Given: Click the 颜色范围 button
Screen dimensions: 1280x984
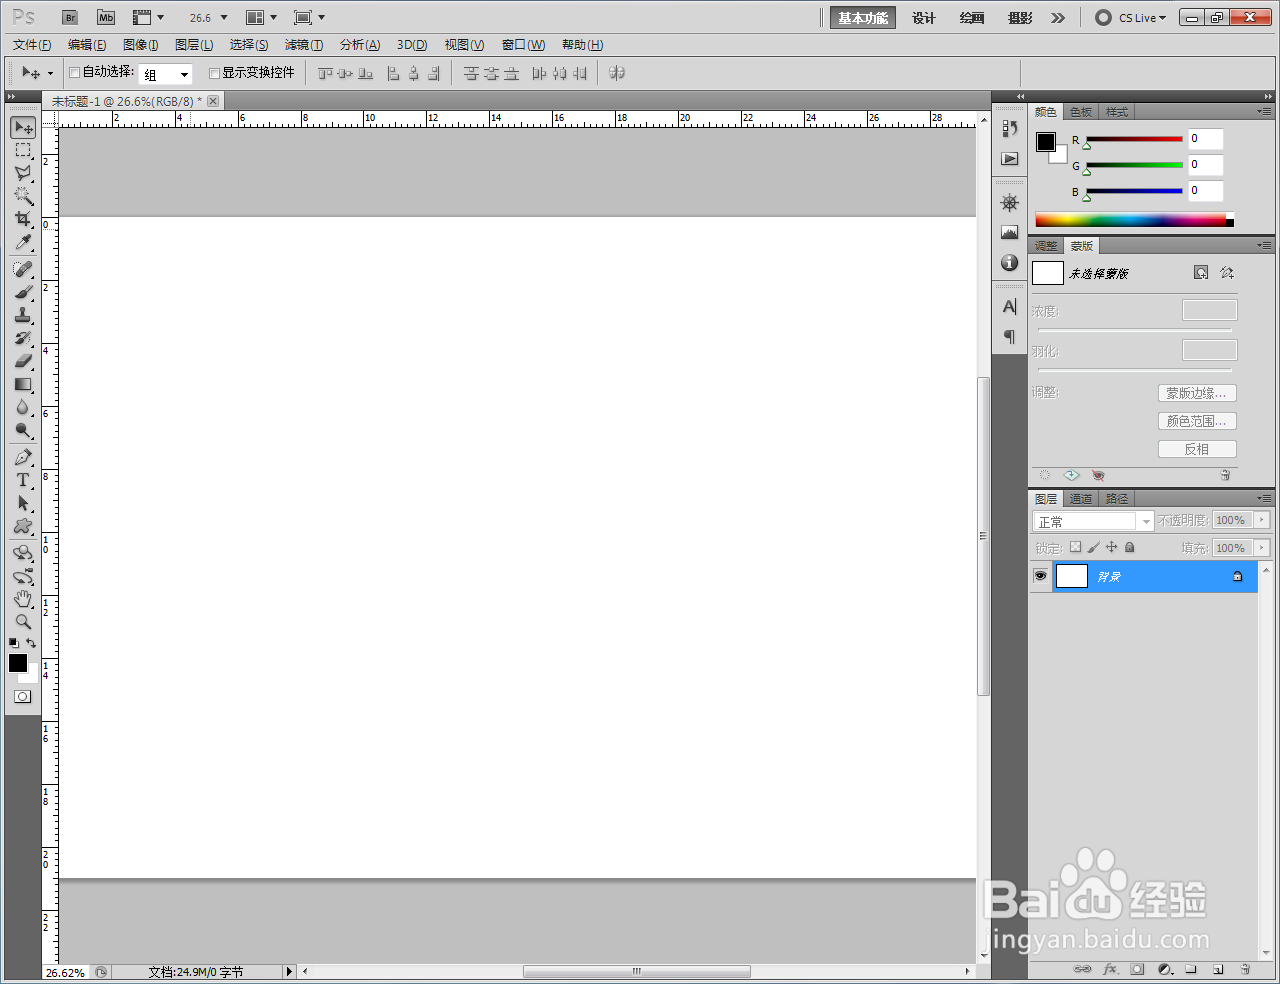Looking at the screenshot, I should 1197,421.
